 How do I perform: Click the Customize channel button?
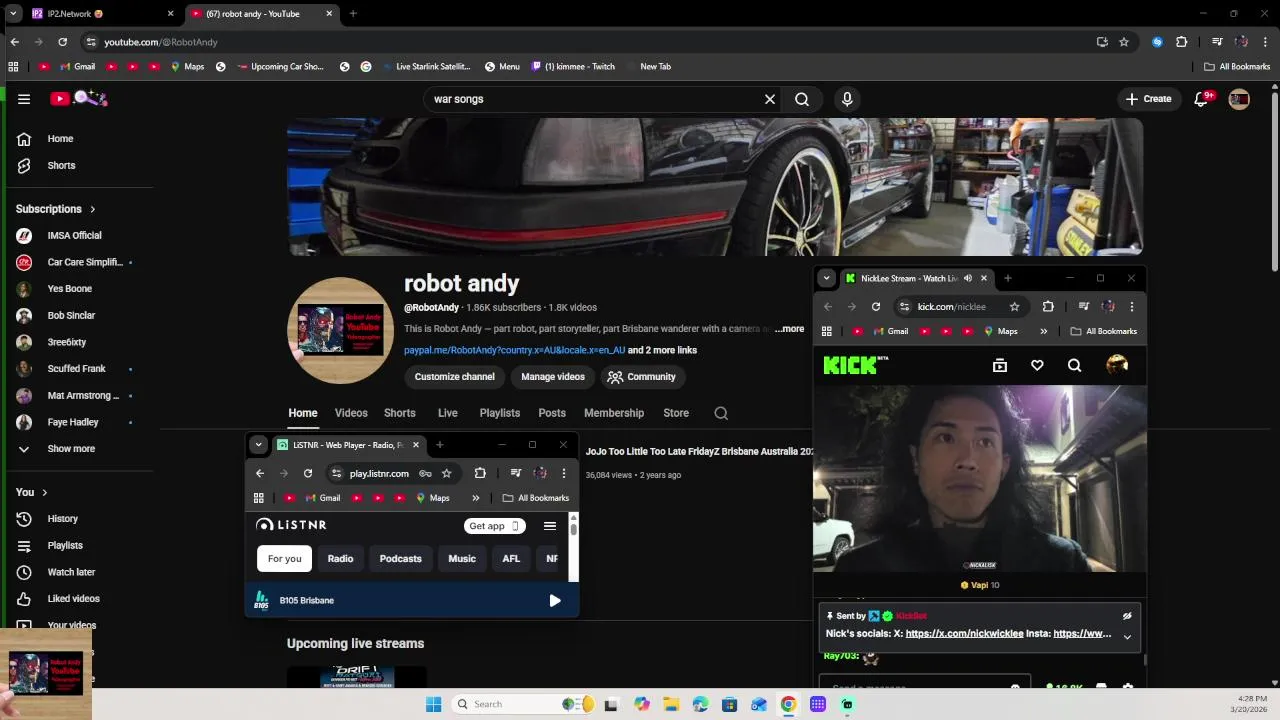(x=455, y=377)
